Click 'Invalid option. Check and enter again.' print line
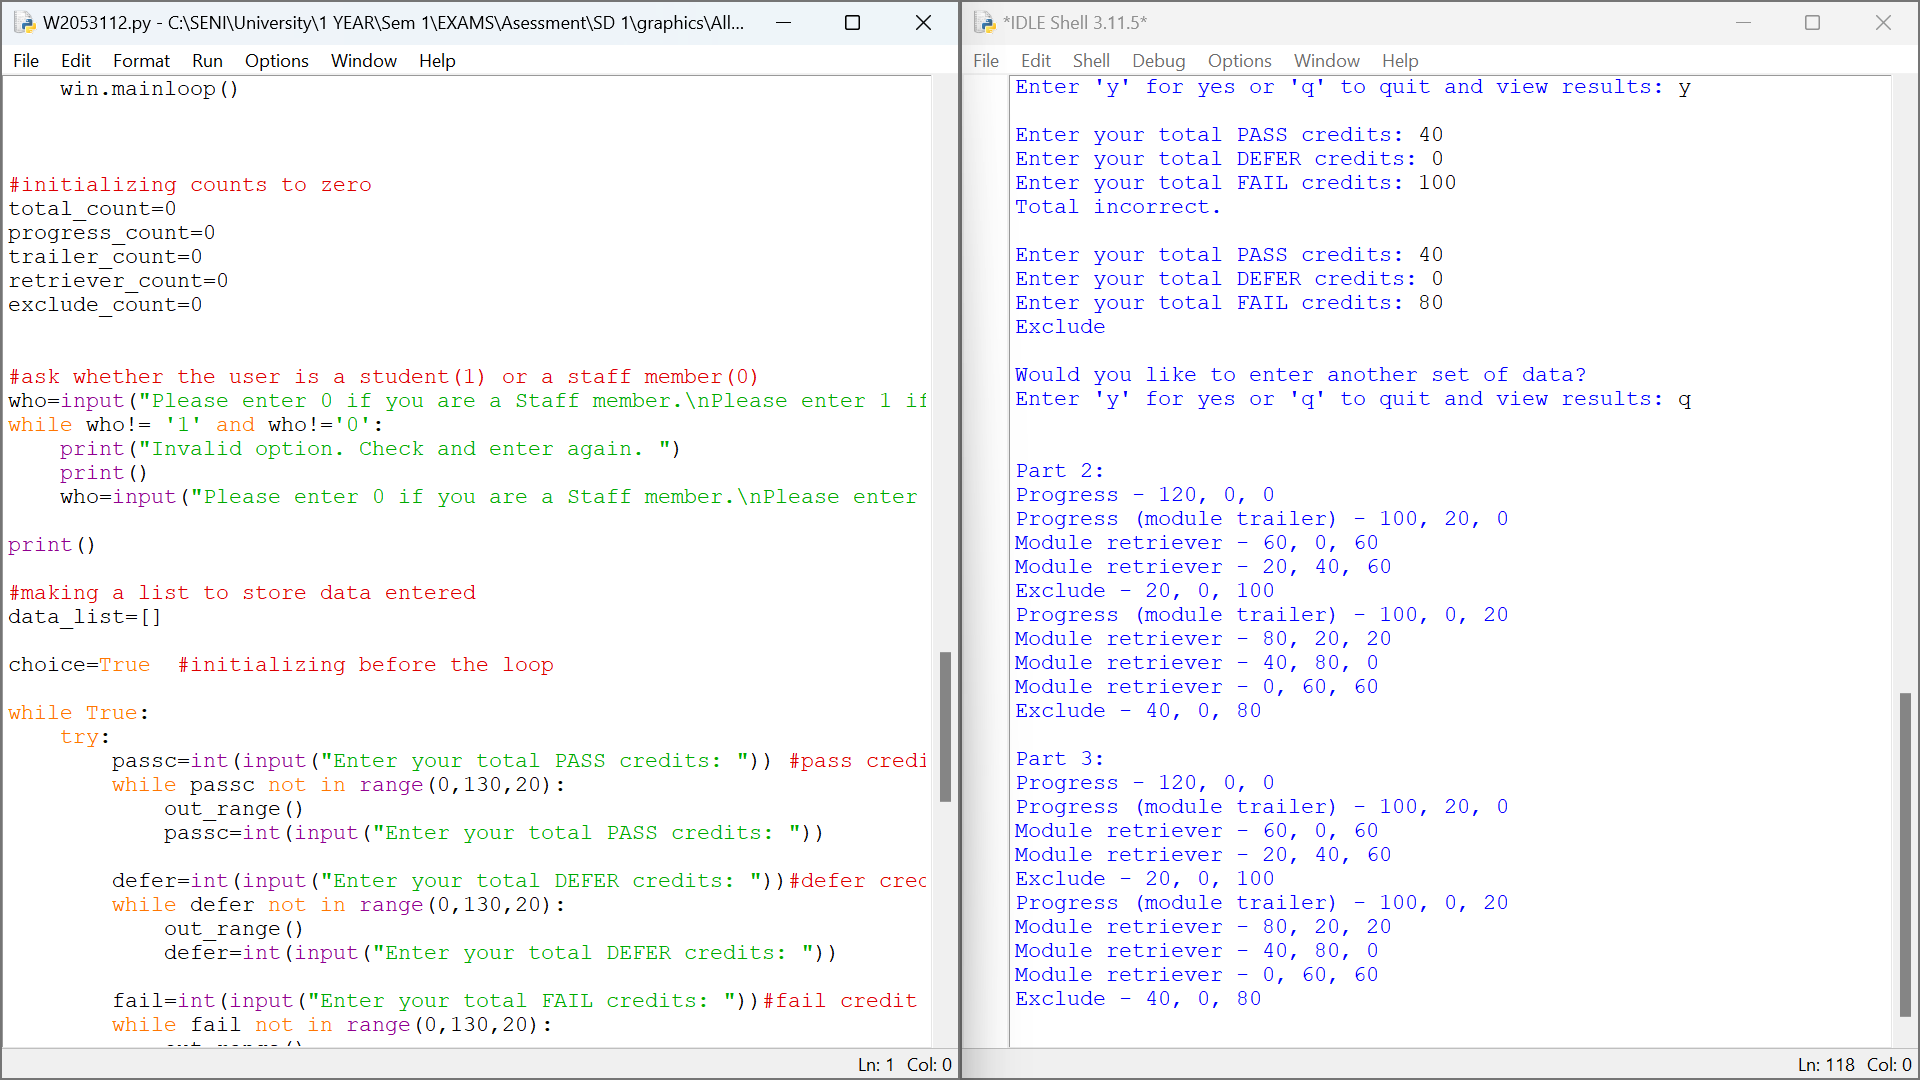This screenshot has height=1080, width=1920. 370,449
